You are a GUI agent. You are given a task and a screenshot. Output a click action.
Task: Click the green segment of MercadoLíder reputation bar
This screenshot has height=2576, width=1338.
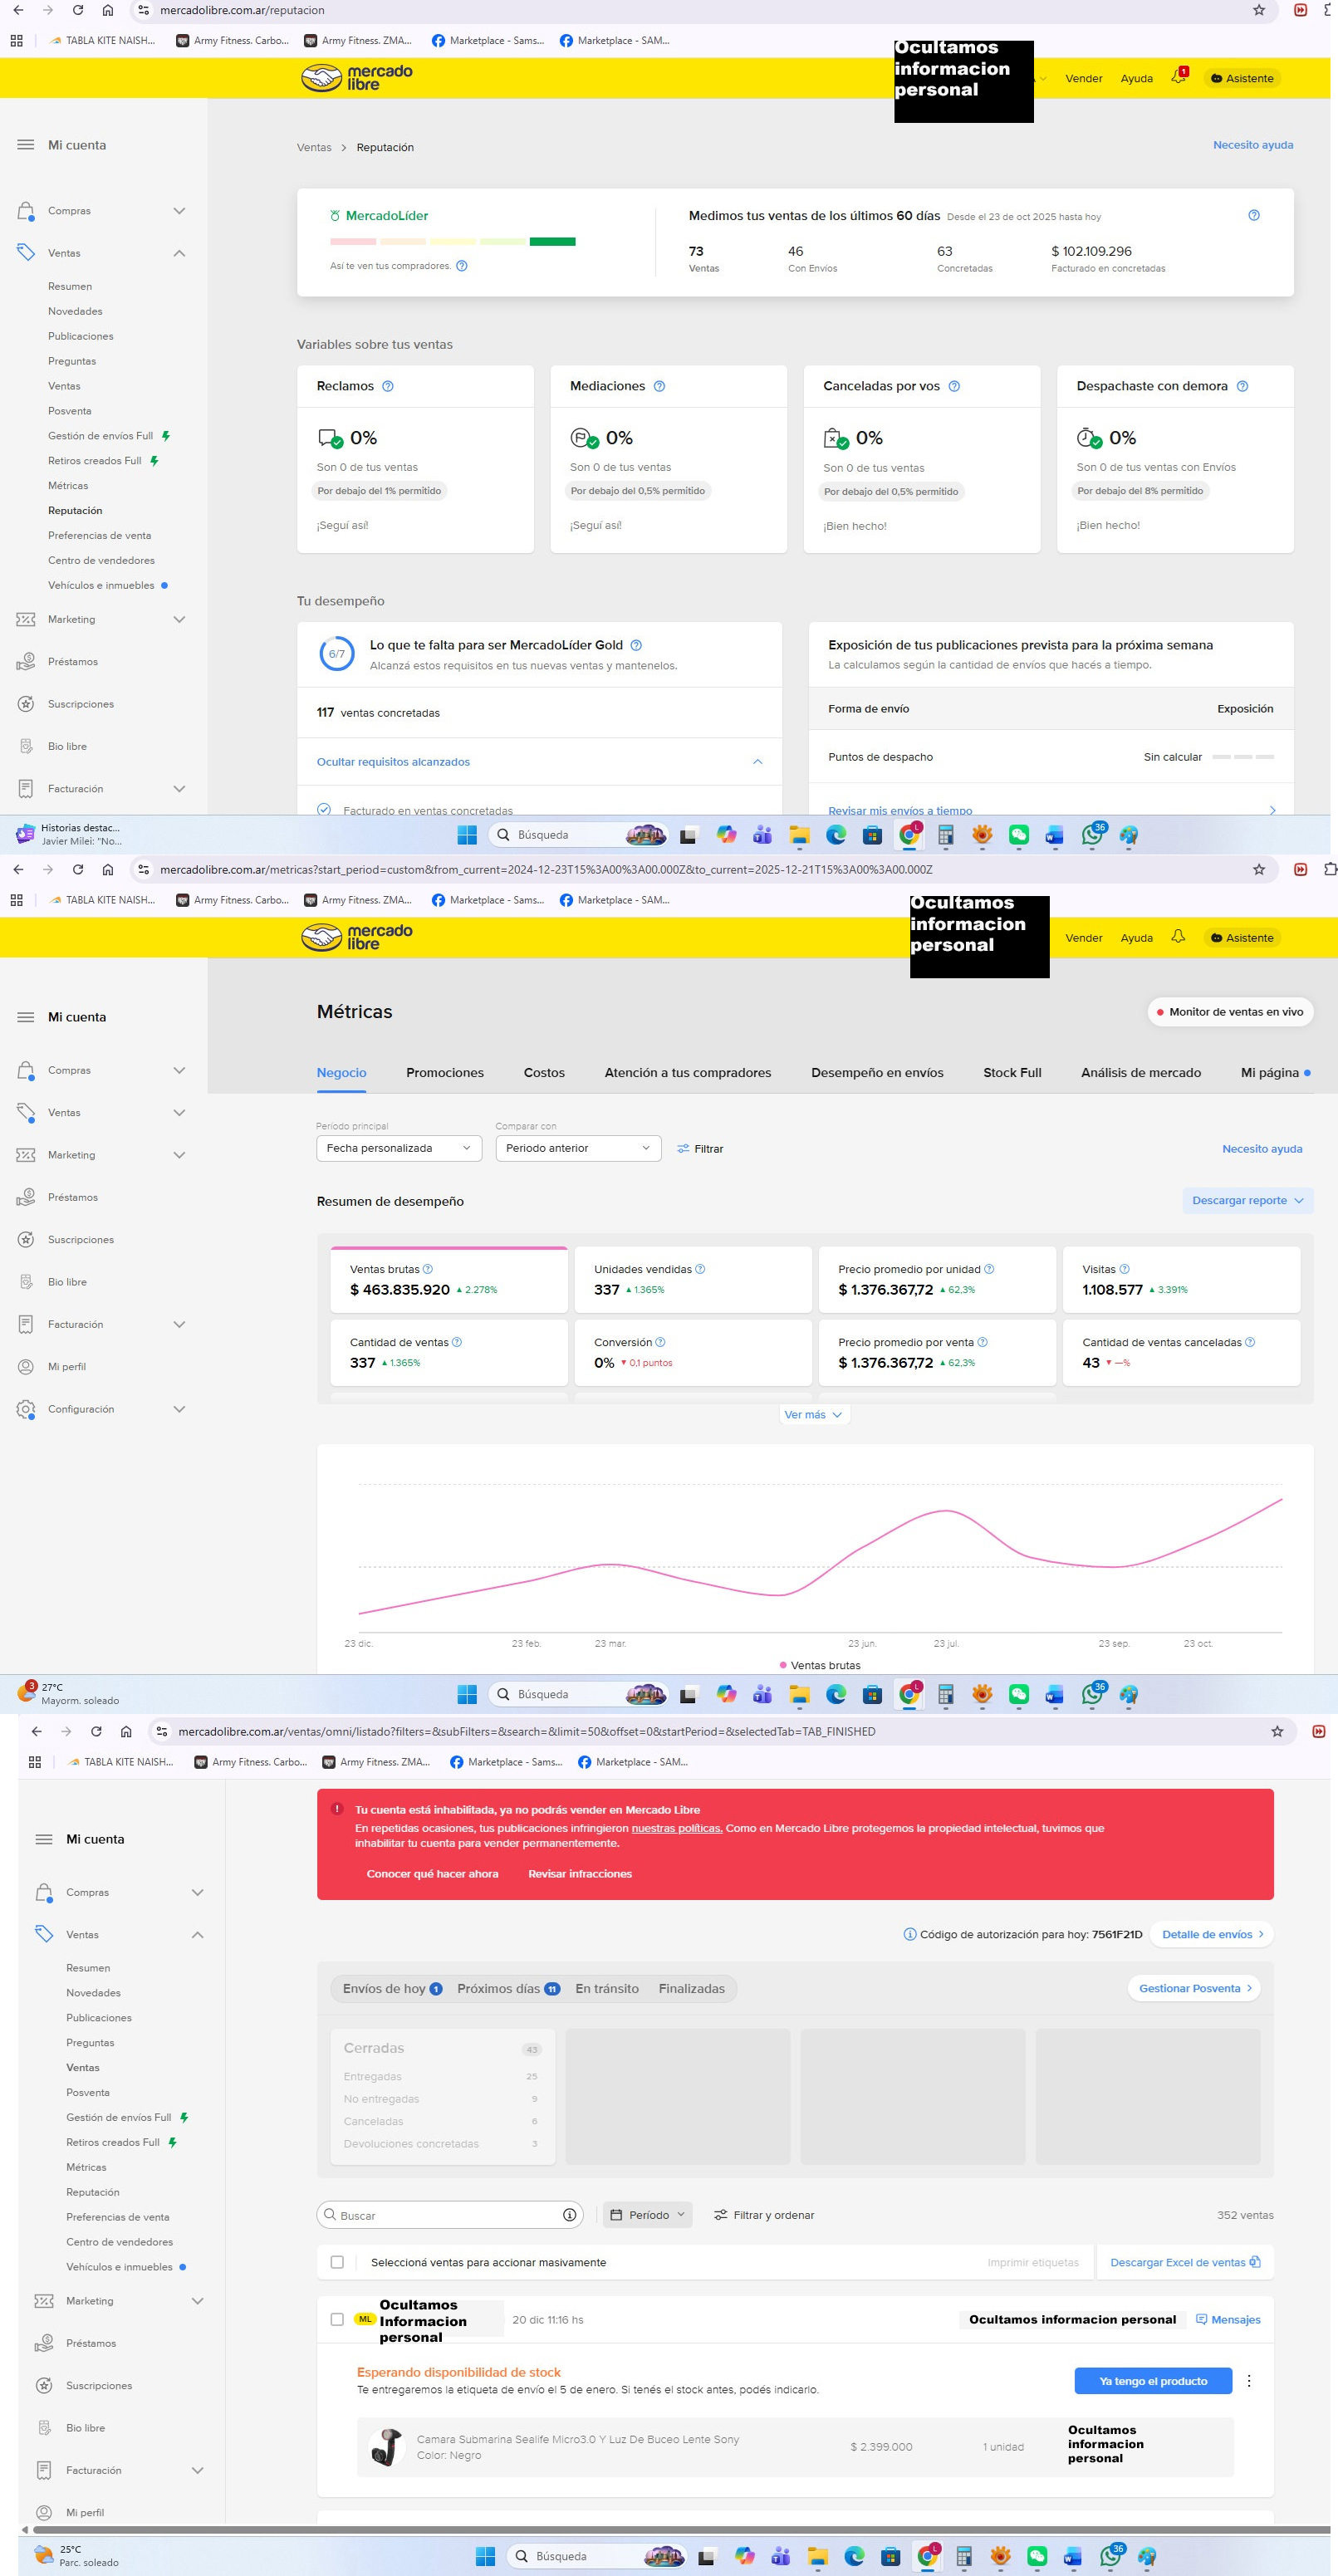[552, 241]
